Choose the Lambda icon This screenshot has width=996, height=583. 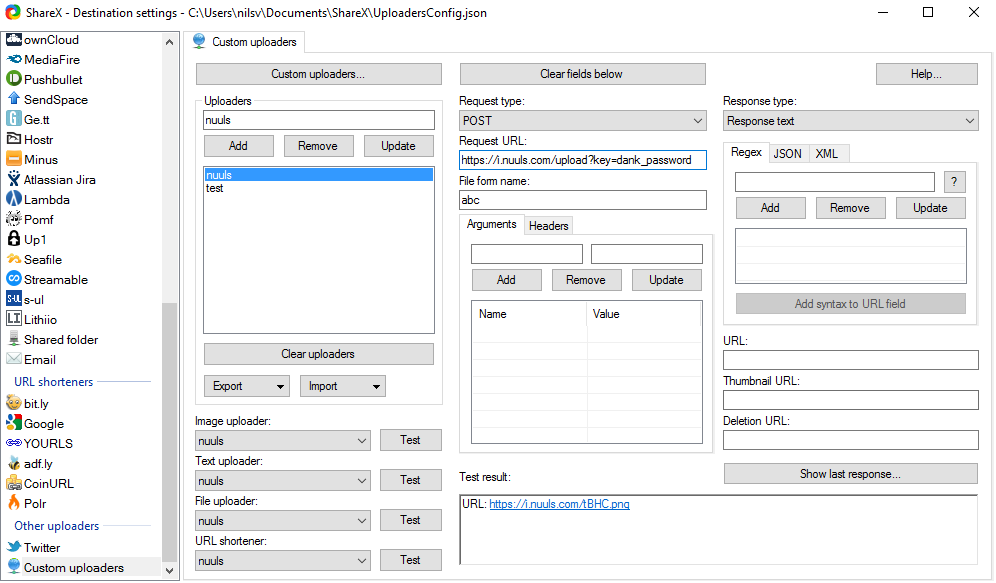pos(13,199)
